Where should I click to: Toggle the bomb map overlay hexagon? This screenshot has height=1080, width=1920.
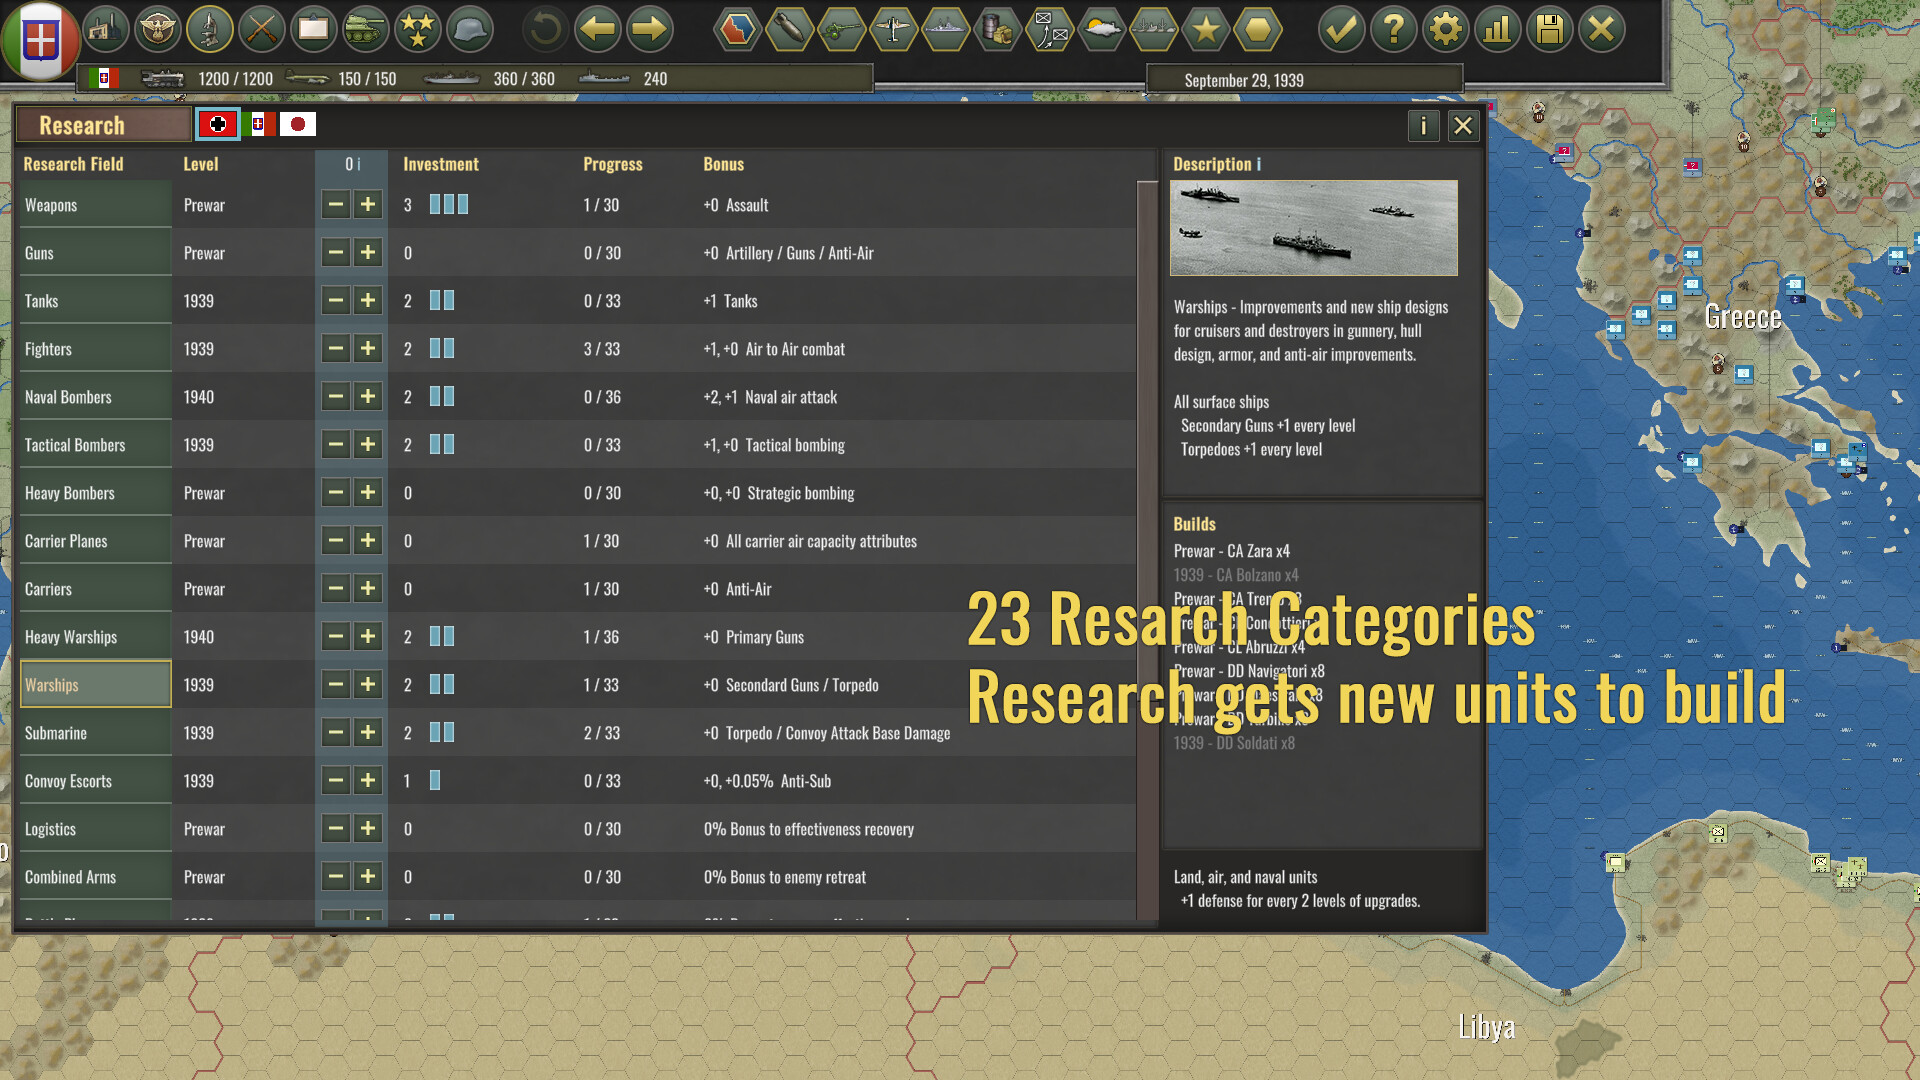click(790, 29)
